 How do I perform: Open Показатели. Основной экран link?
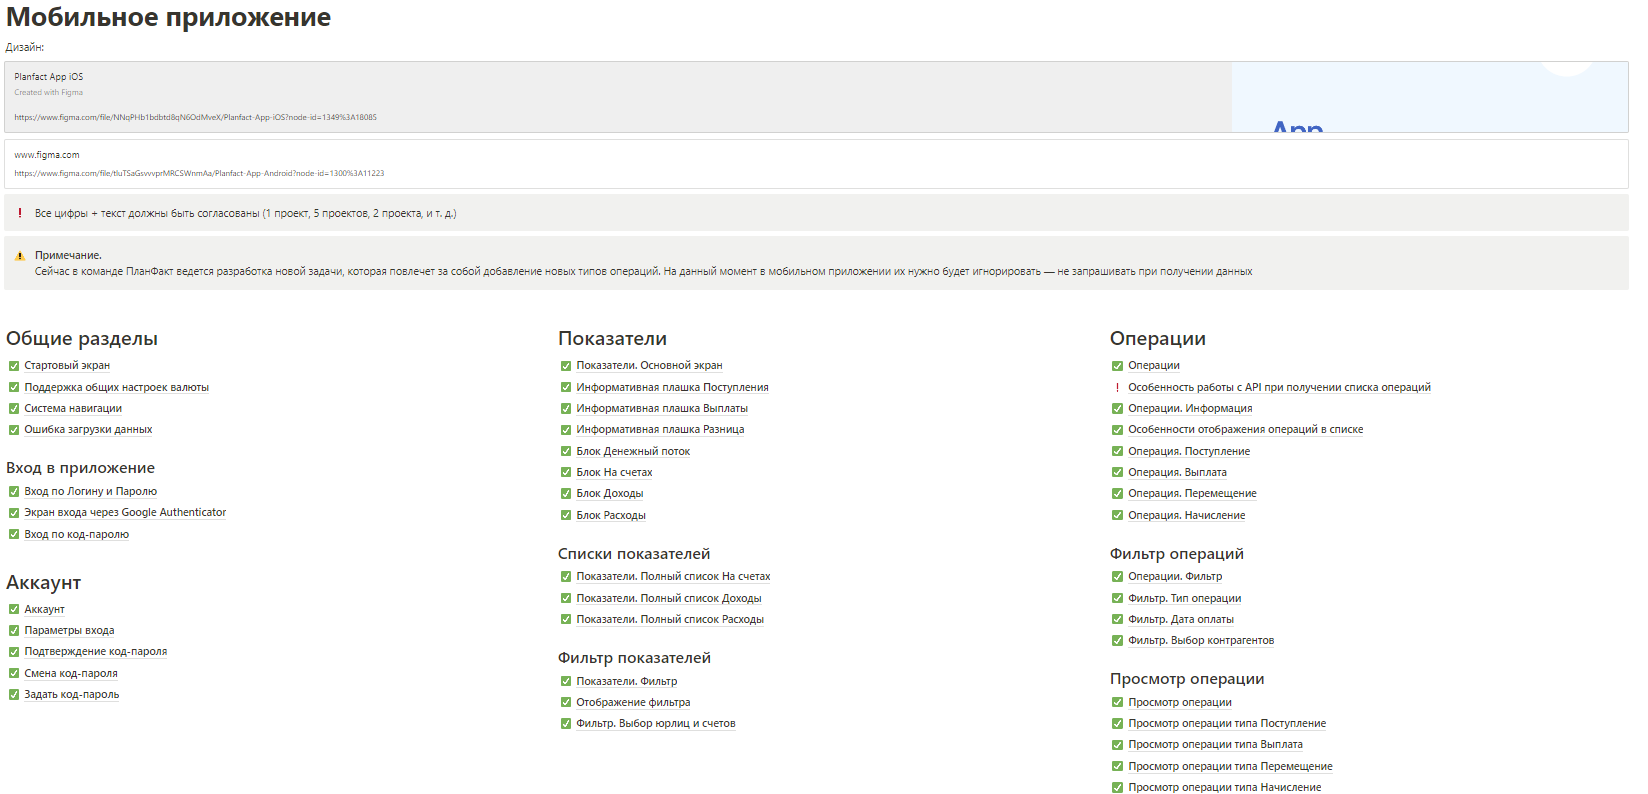[x=649, y=366]
